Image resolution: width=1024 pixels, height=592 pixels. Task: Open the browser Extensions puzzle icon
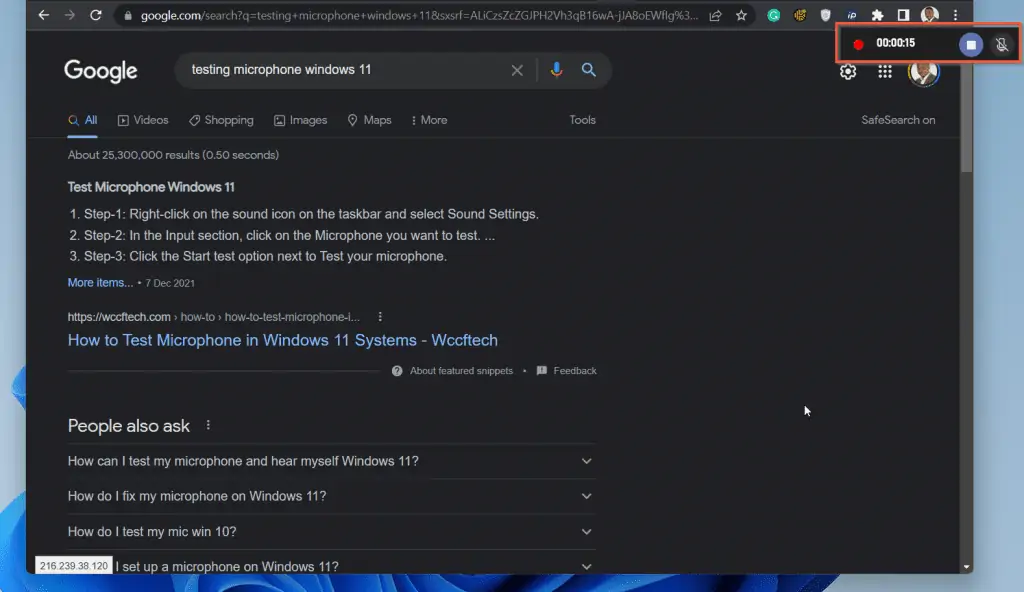click(878, 15)
